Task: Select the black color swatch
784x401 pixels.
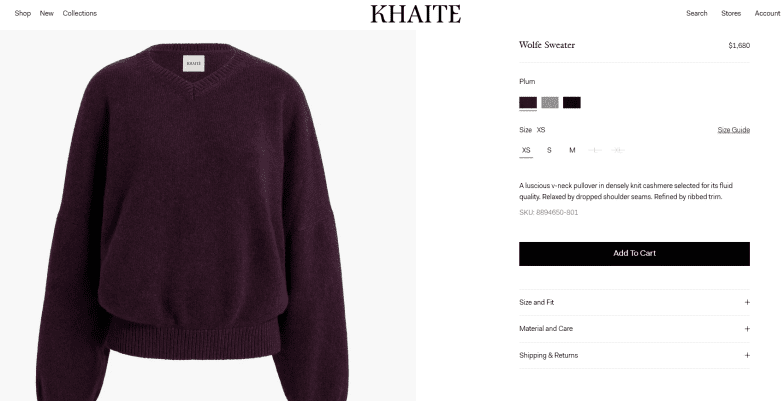Action: 572,102
